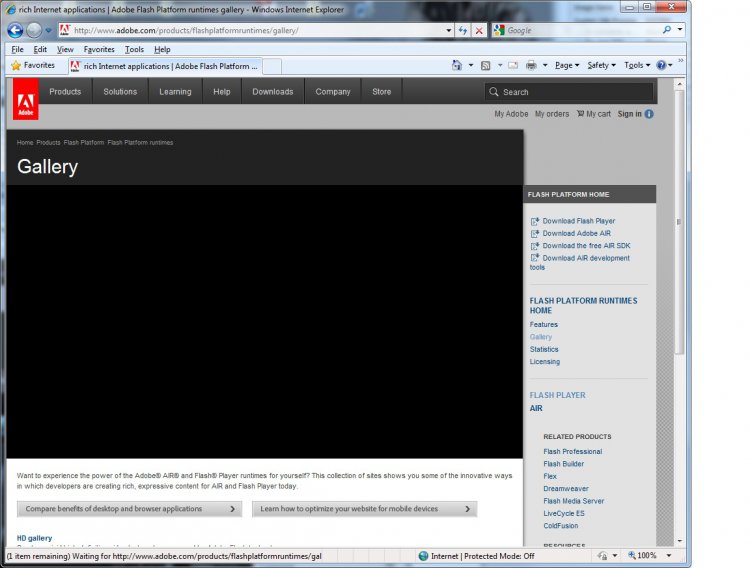Click the Refresh page icon
The height and width of the screenshot is (568, 750).
pos(463,30)
